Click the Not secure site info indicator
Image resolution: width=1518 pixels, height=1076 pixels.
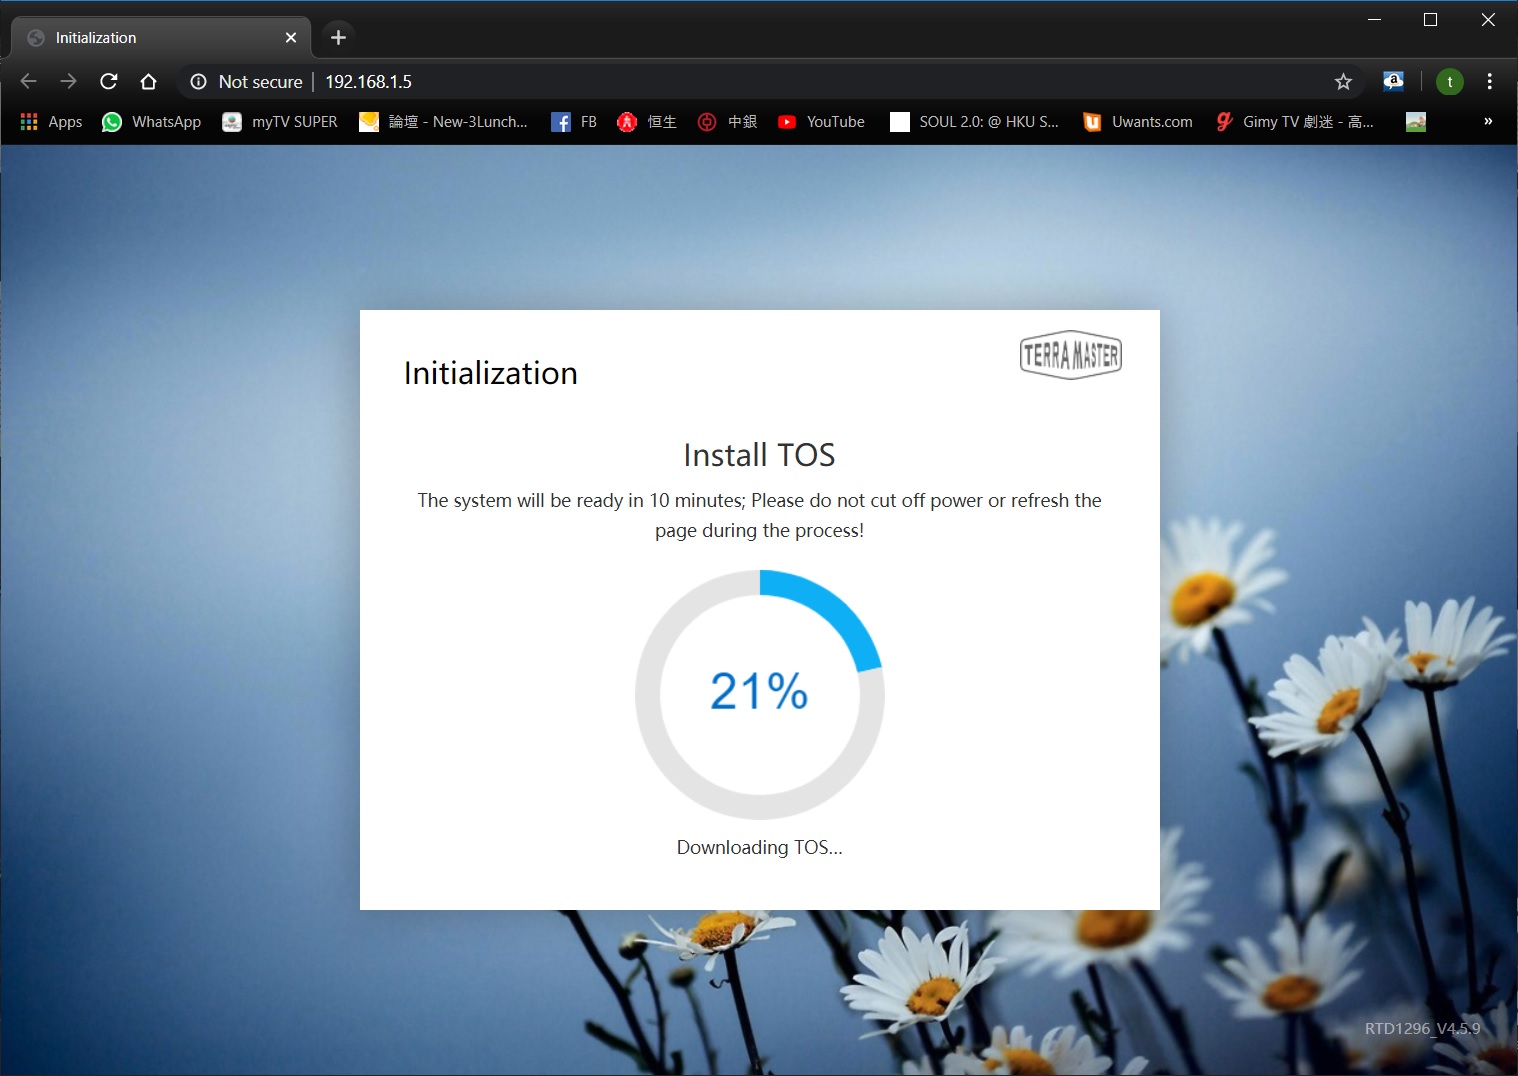[x=246, y=82]
